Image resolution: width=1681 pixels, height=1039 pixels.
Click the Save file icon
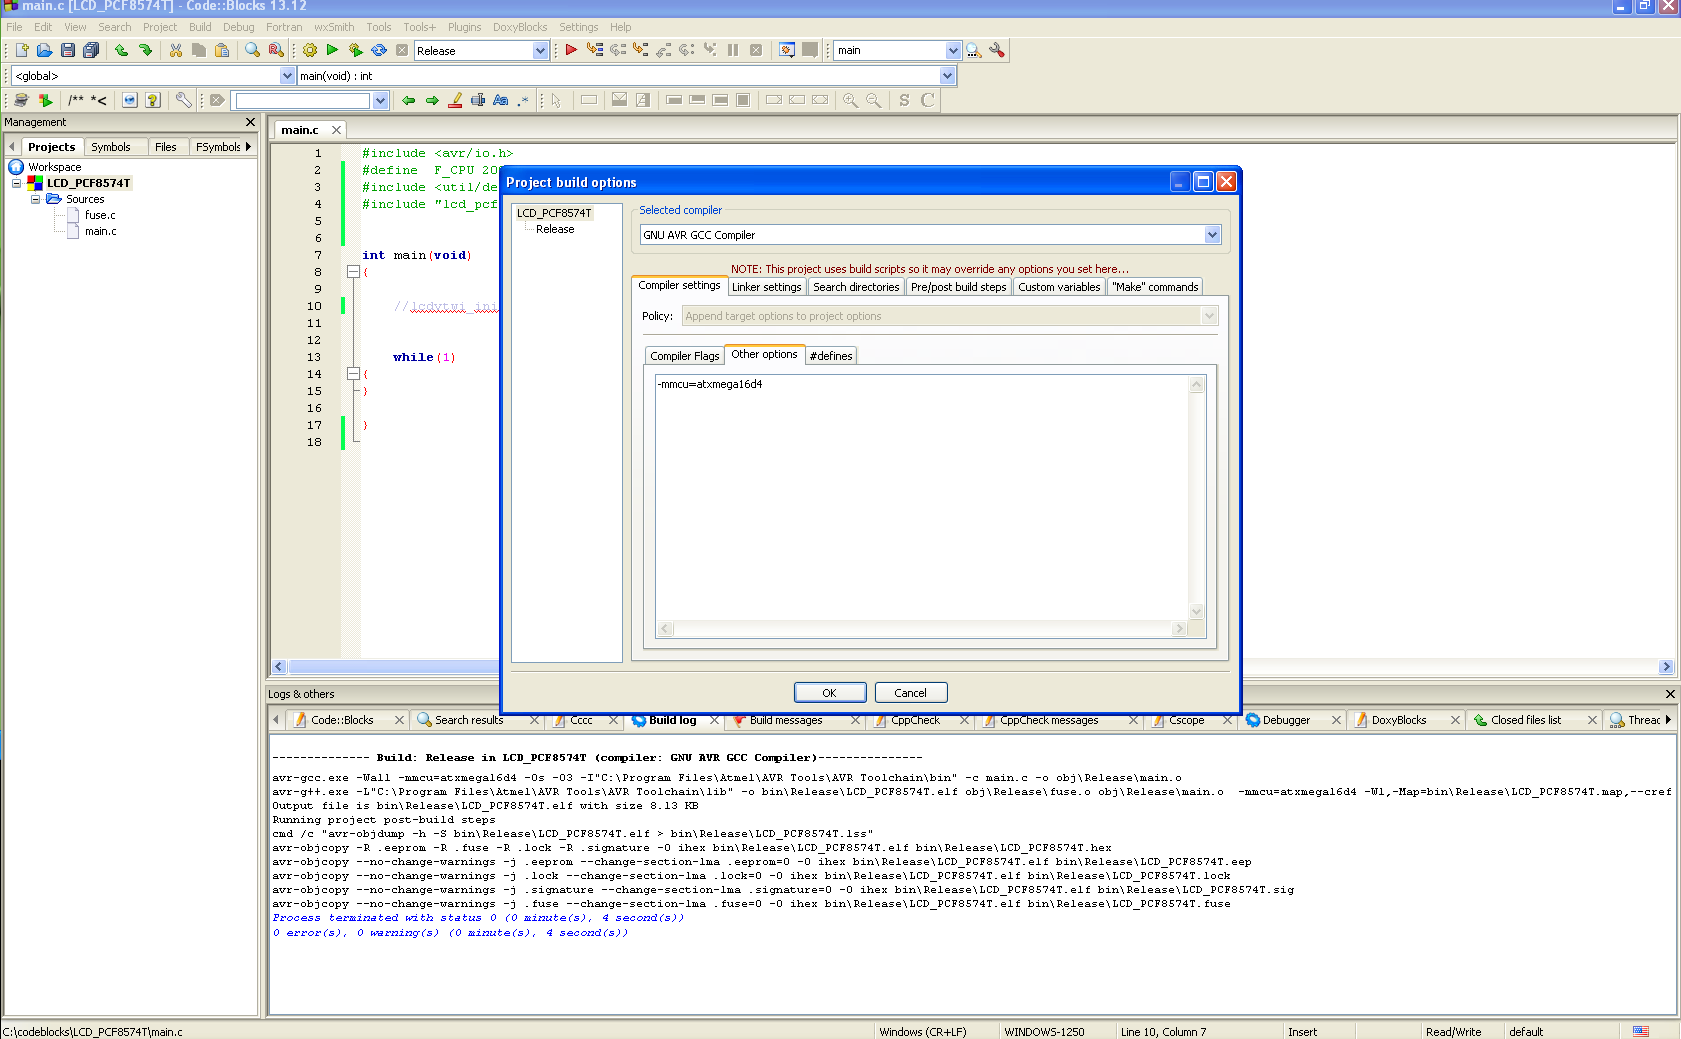pyautogui.click(x=68, y=50)
